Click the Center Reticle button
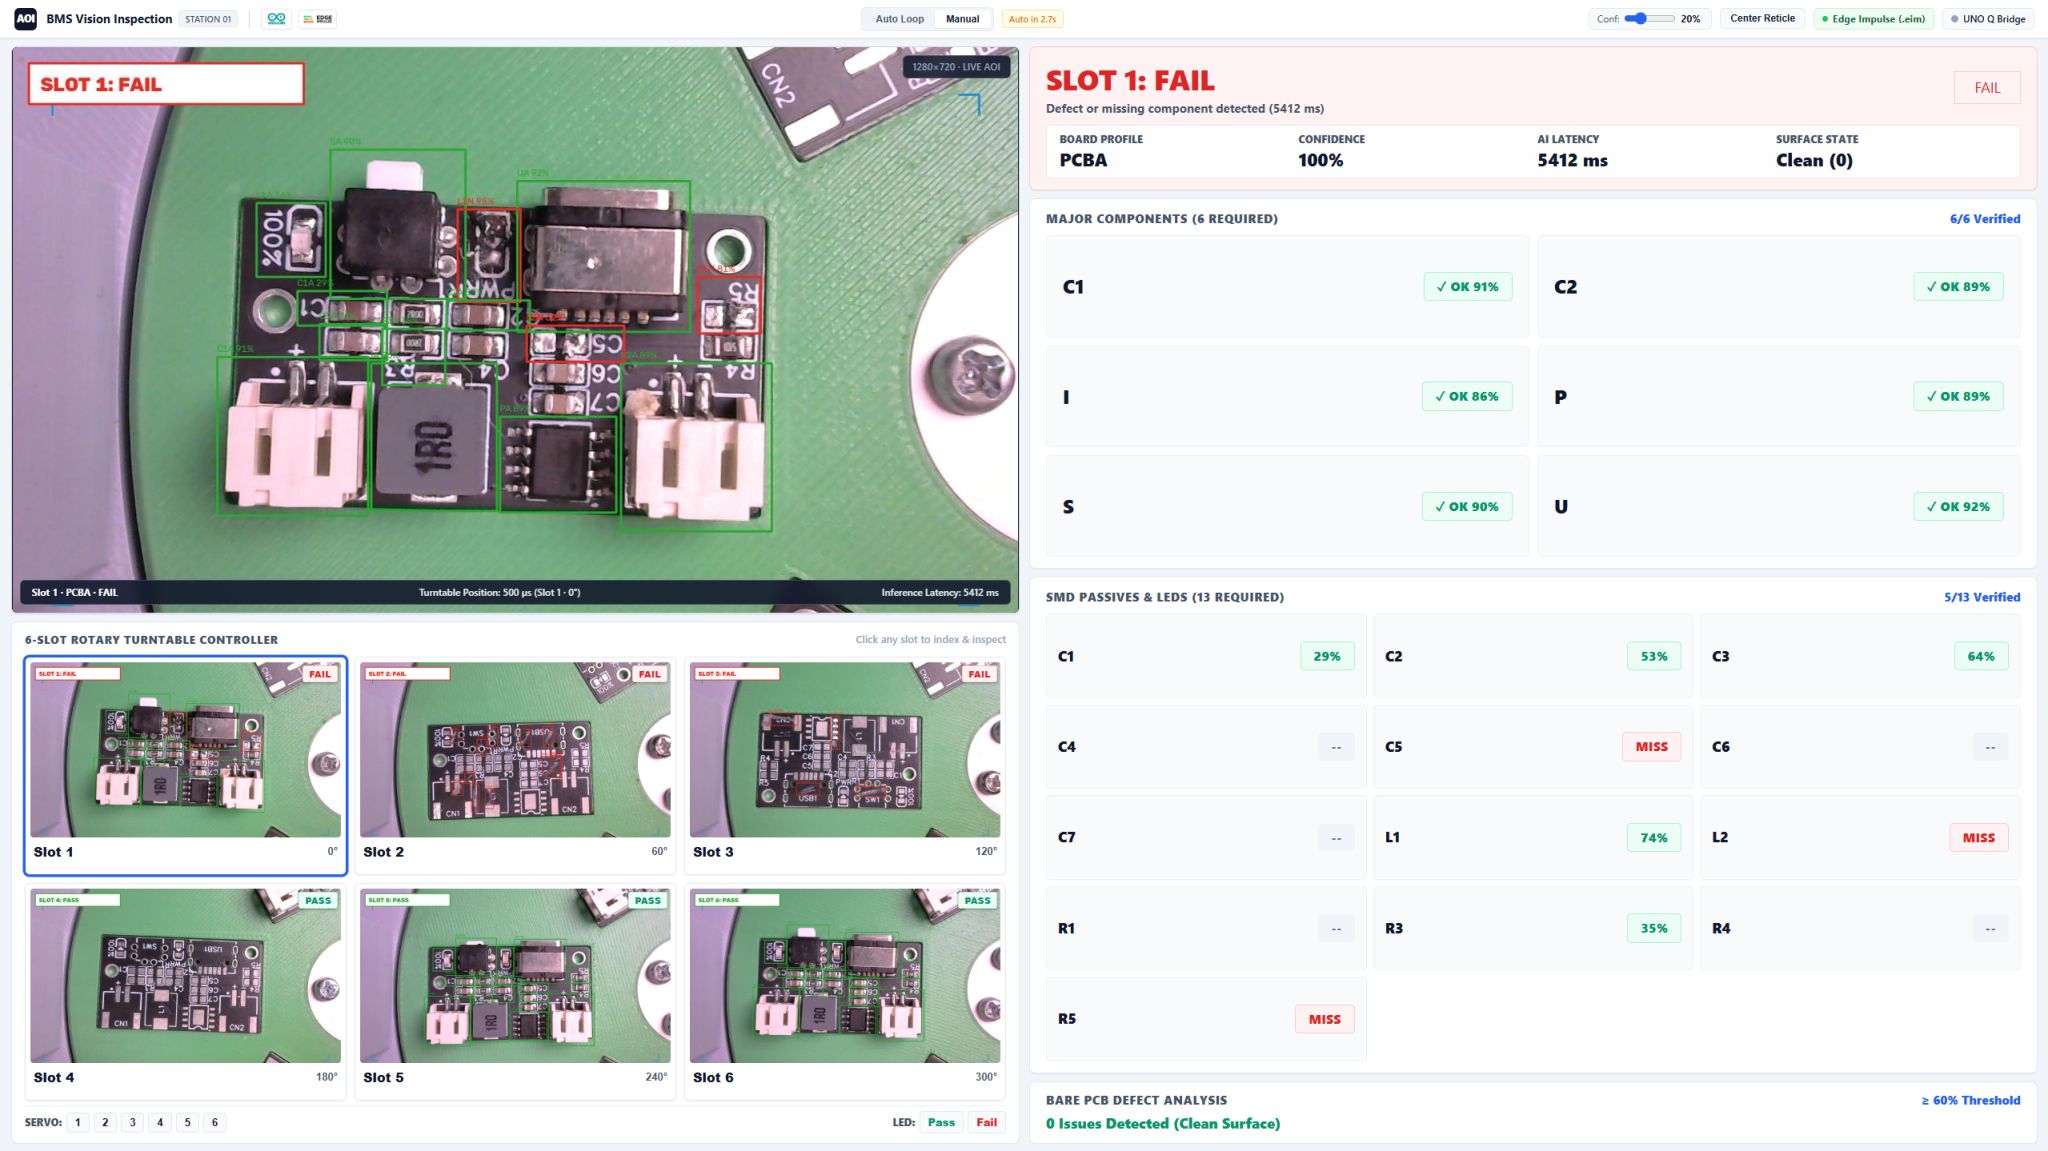This screenshot has height=1151, width=2048. pyautogui.click(x=1762, y=19)
